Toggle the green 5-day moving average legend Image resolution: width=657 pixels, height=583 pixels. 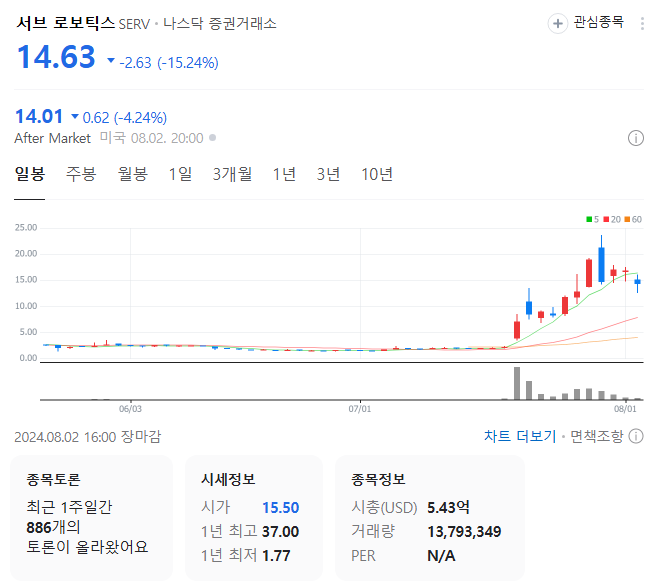(592, 219)
